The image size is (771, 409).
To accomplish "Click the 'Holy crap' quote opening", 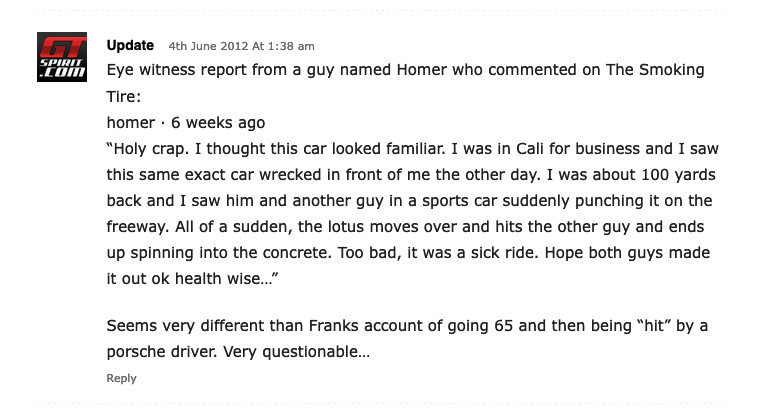I will point(148,149).
